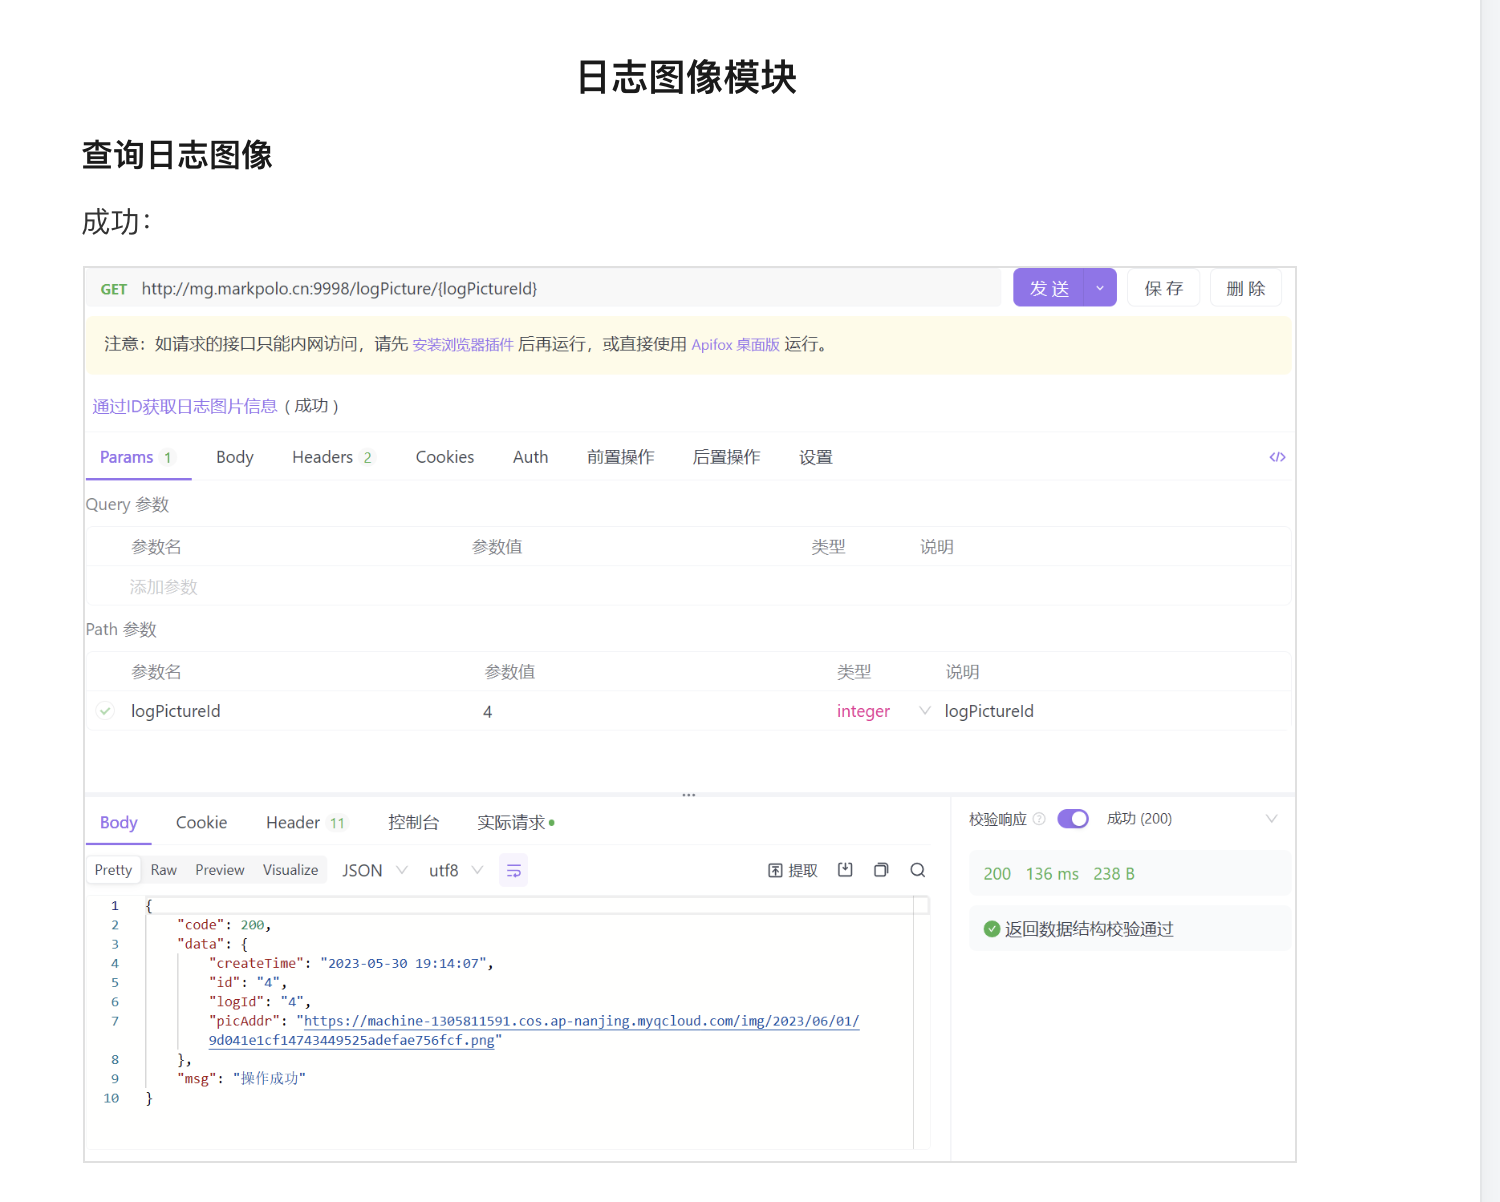Download the response body to a file
This screenshot has width=1500, height=1202.
click(845, 870)
